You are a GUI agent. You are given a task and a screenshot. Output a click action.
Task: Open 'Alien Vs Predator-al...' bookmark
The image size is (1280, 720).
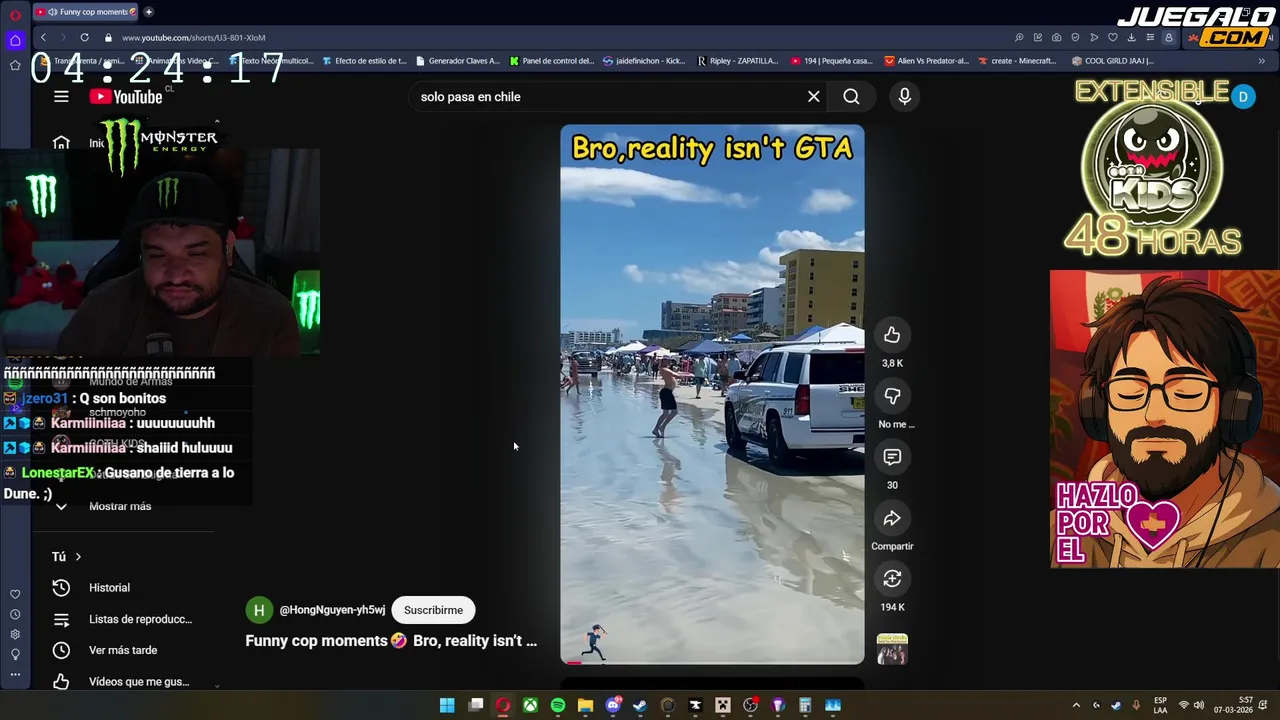click(x=926, y=61)
